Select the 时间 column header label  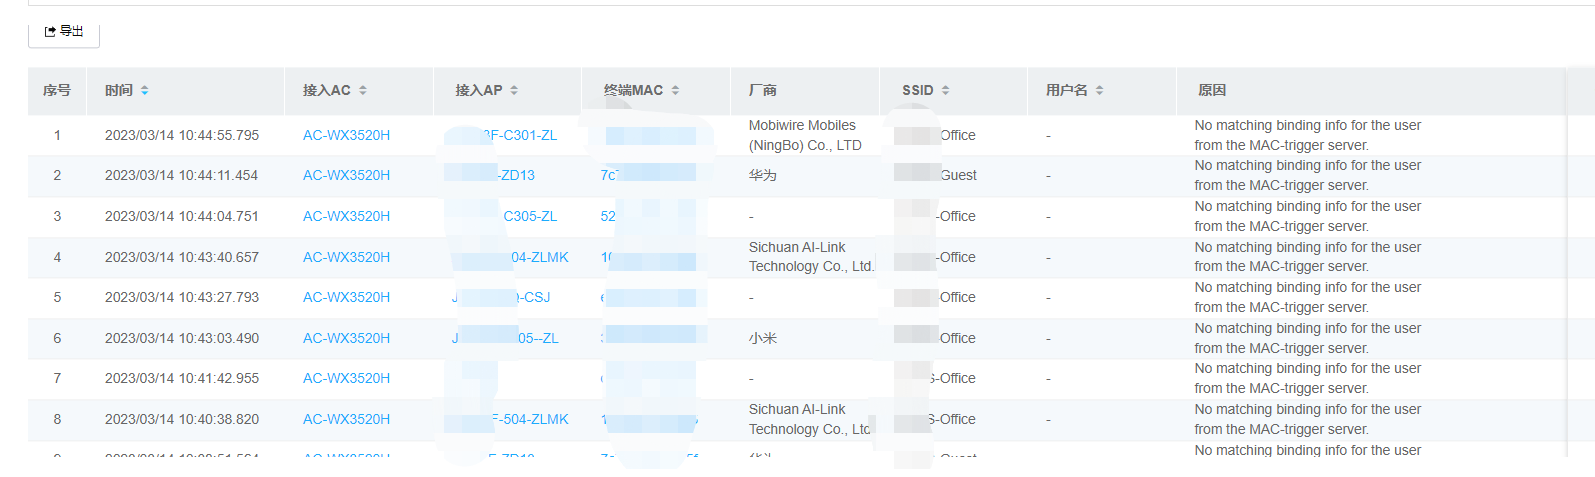[119, 90]
